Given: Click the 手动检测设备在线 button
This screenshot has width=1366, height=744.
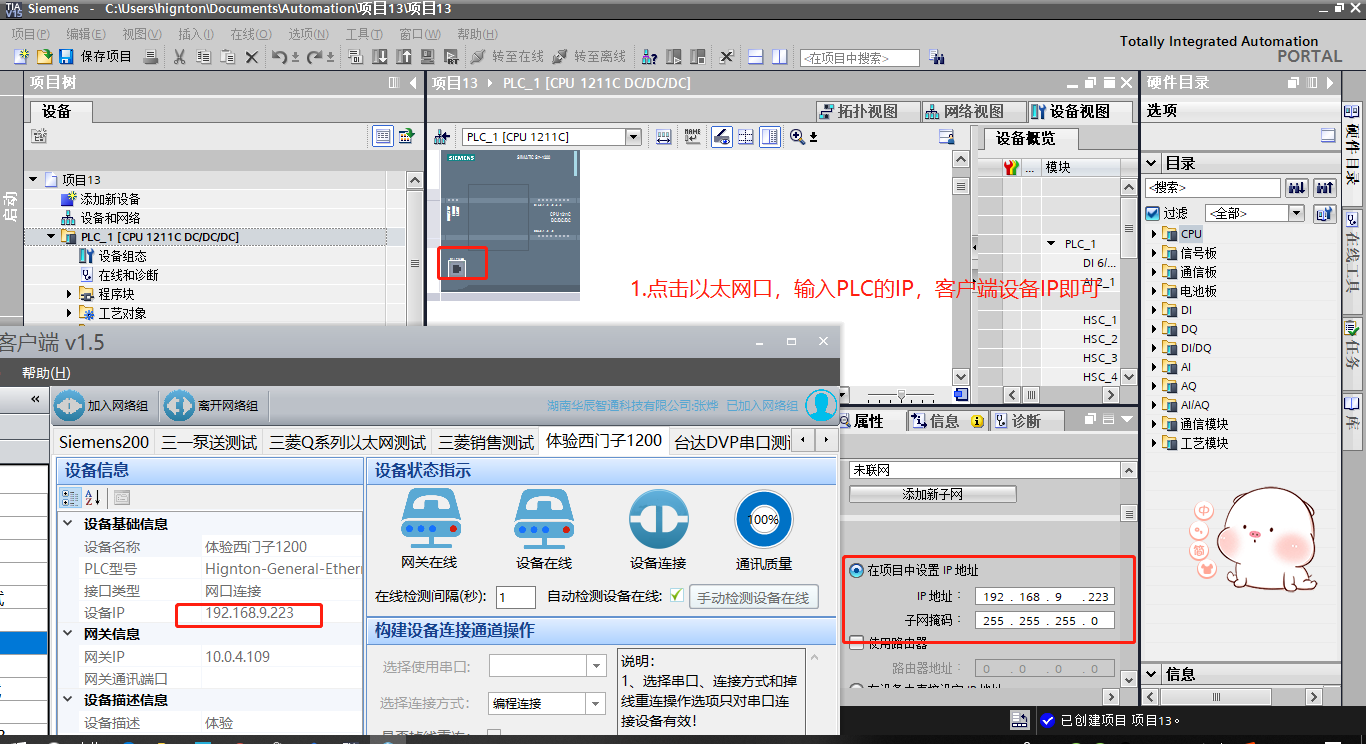Looking at the screenshot, I should pyautogui.click(x=753, y=598).
